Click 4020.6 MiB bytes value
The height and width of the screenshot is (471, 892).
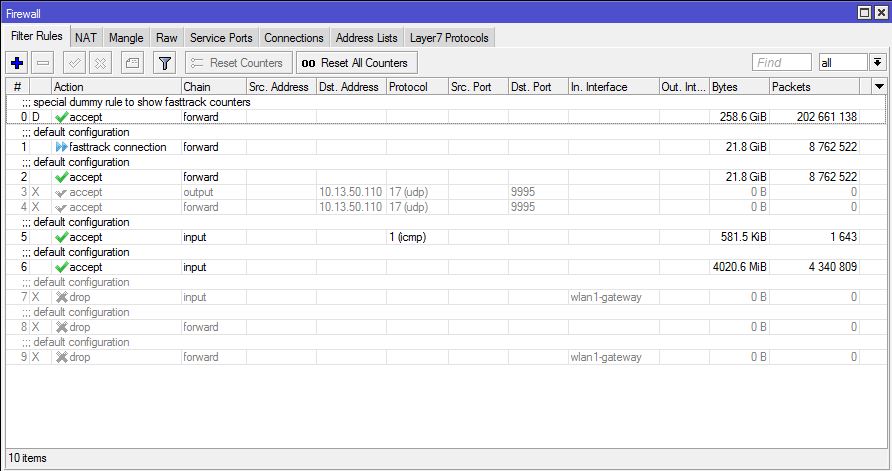tap(740, 267)
